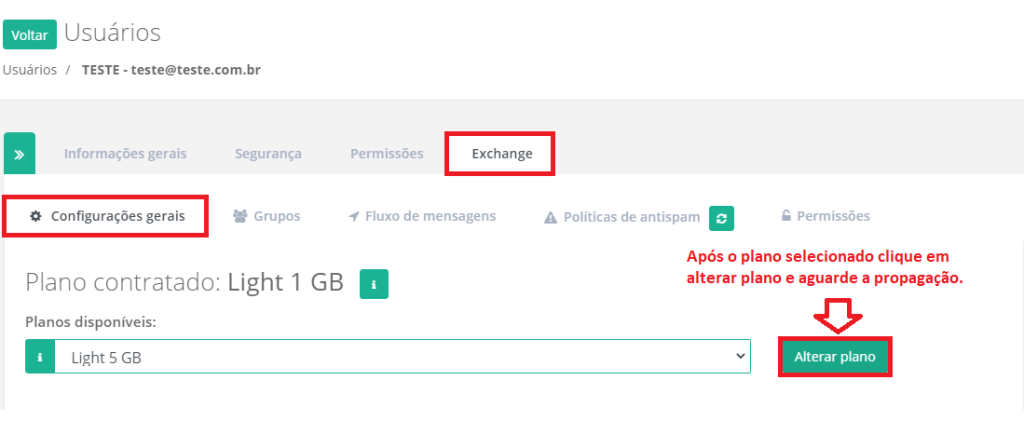
Task: Open the Exchange Permissões sub-tab
Action: [x=825, y=216]
